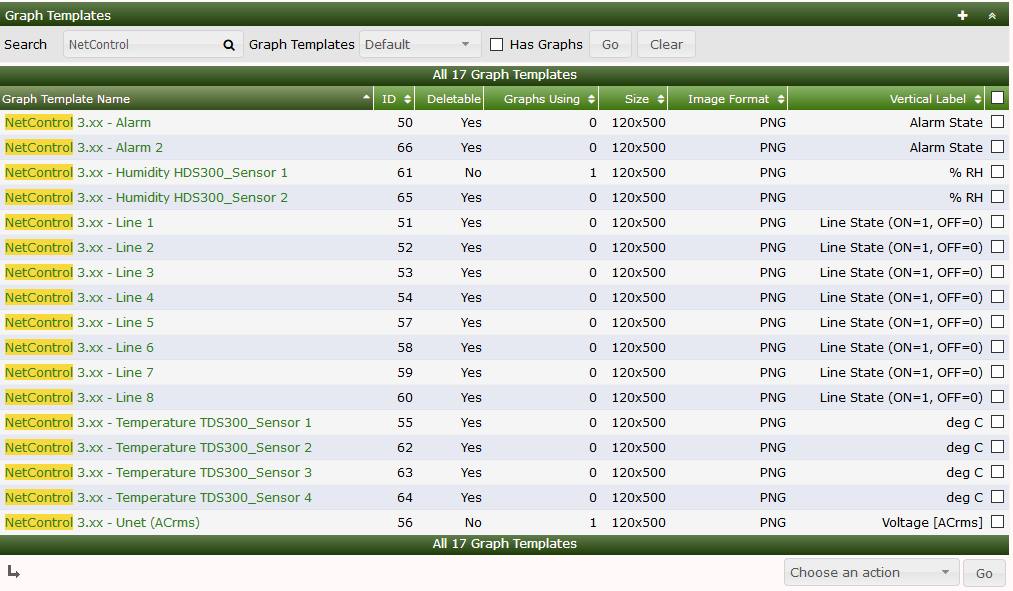
Task: Click the Voltage [ACrms] vertical label cell
Action: point(932,523)
